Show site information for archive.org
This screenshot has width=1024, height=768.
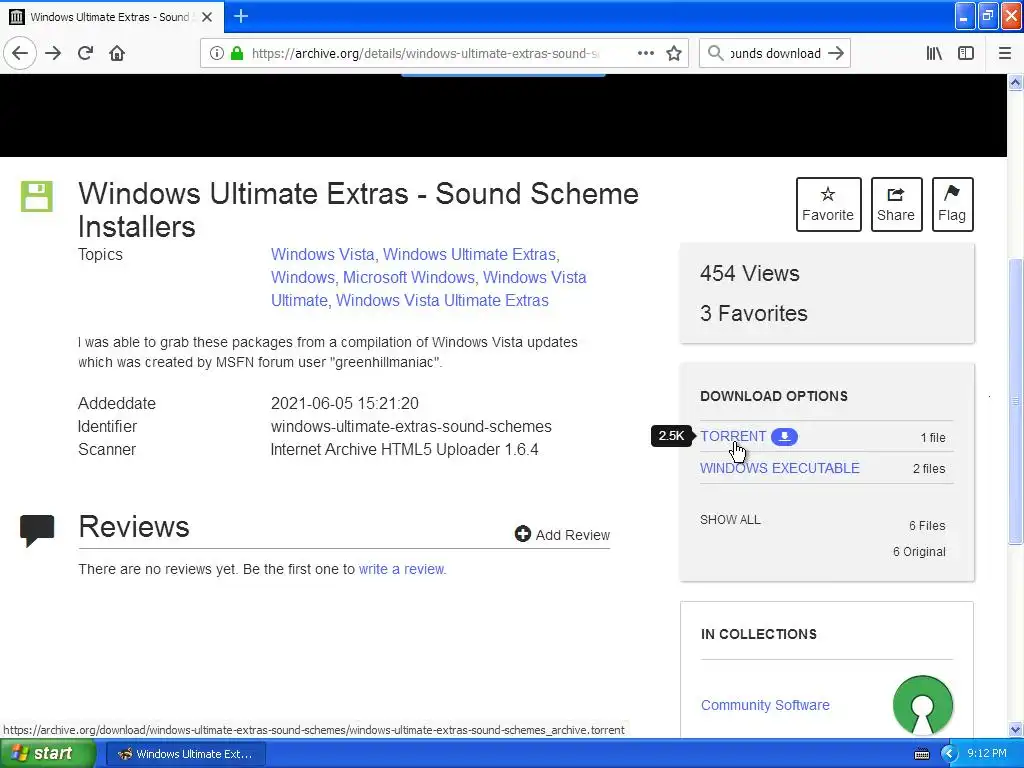[x=217, y=54]
